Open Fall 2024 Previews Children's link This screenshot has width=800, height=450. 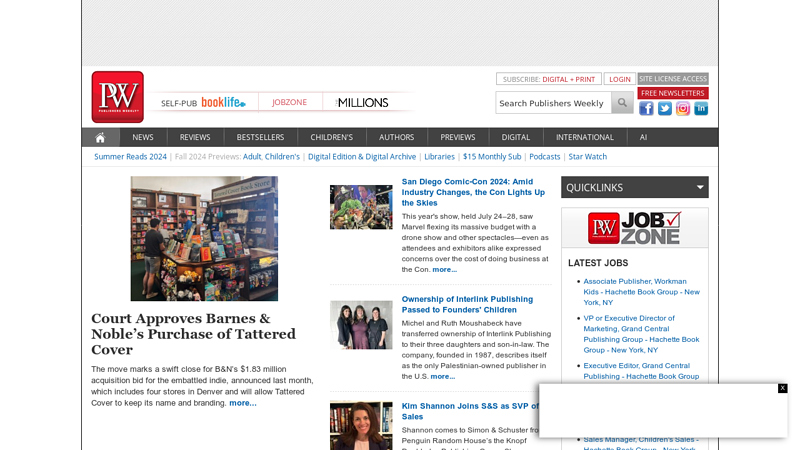[282, 157]
